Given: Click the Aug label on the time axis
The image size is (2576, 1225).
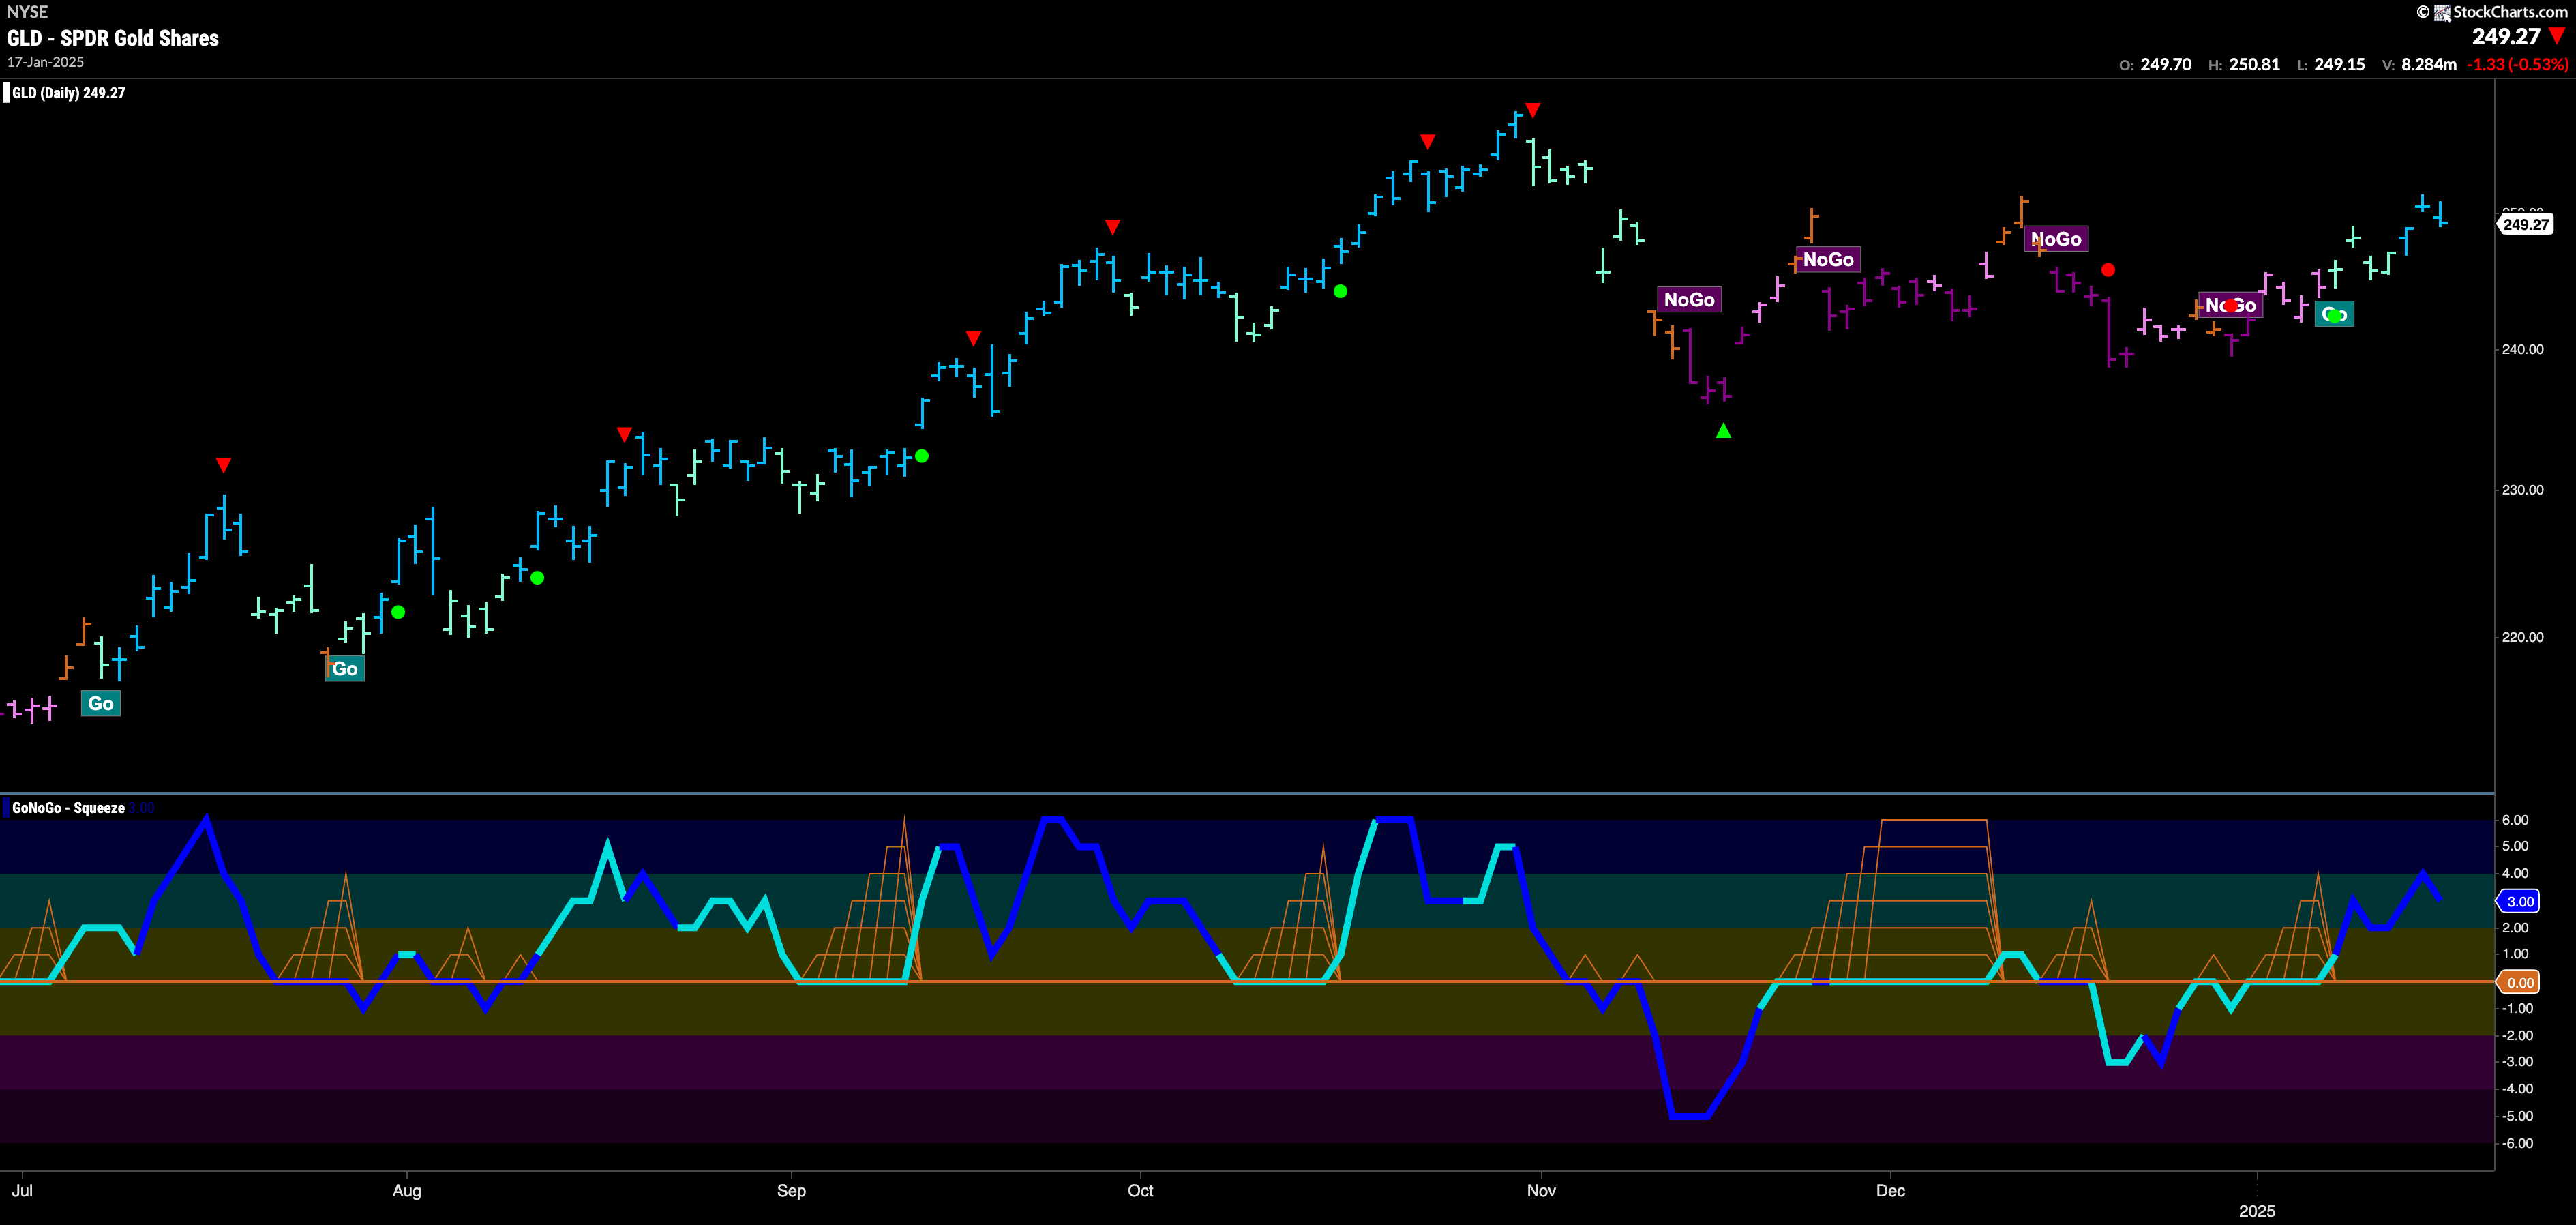Looking at the screenshot, I should coord(407,1190).
